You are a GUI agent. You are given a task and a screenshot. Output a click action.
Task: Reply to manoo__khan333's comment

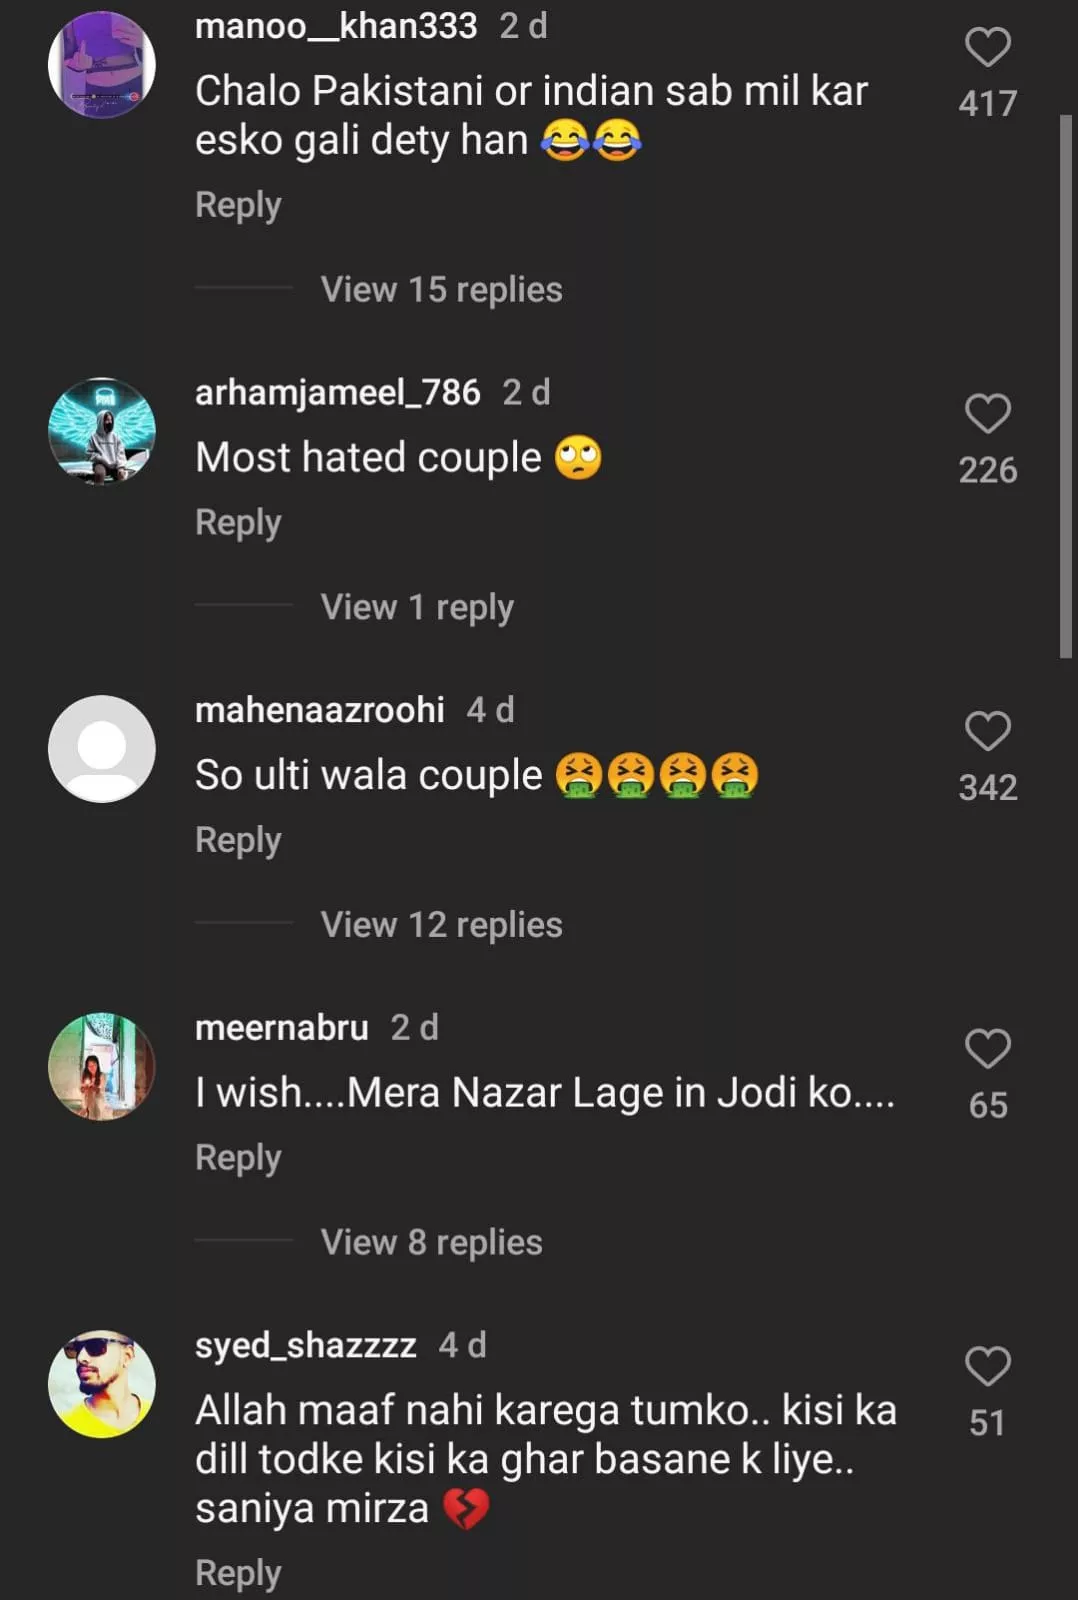(238, 205)
